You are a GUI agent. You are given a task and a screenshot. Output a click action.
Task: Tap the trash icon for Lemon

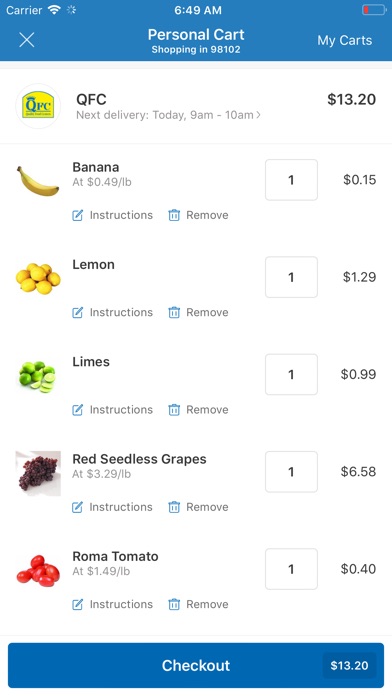click(x=174, y=312)
